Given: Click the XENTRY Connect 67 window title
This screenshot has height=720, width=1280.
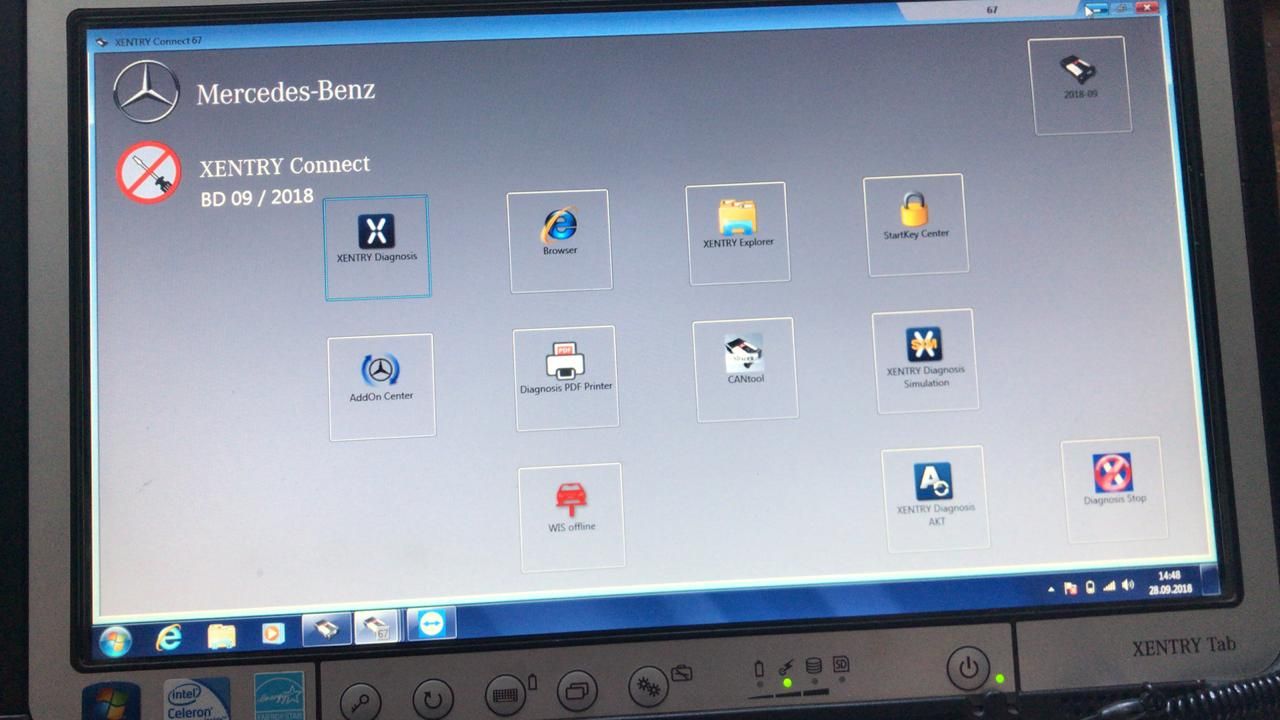Looking at the screenshot, I should (x=158, y=42).
